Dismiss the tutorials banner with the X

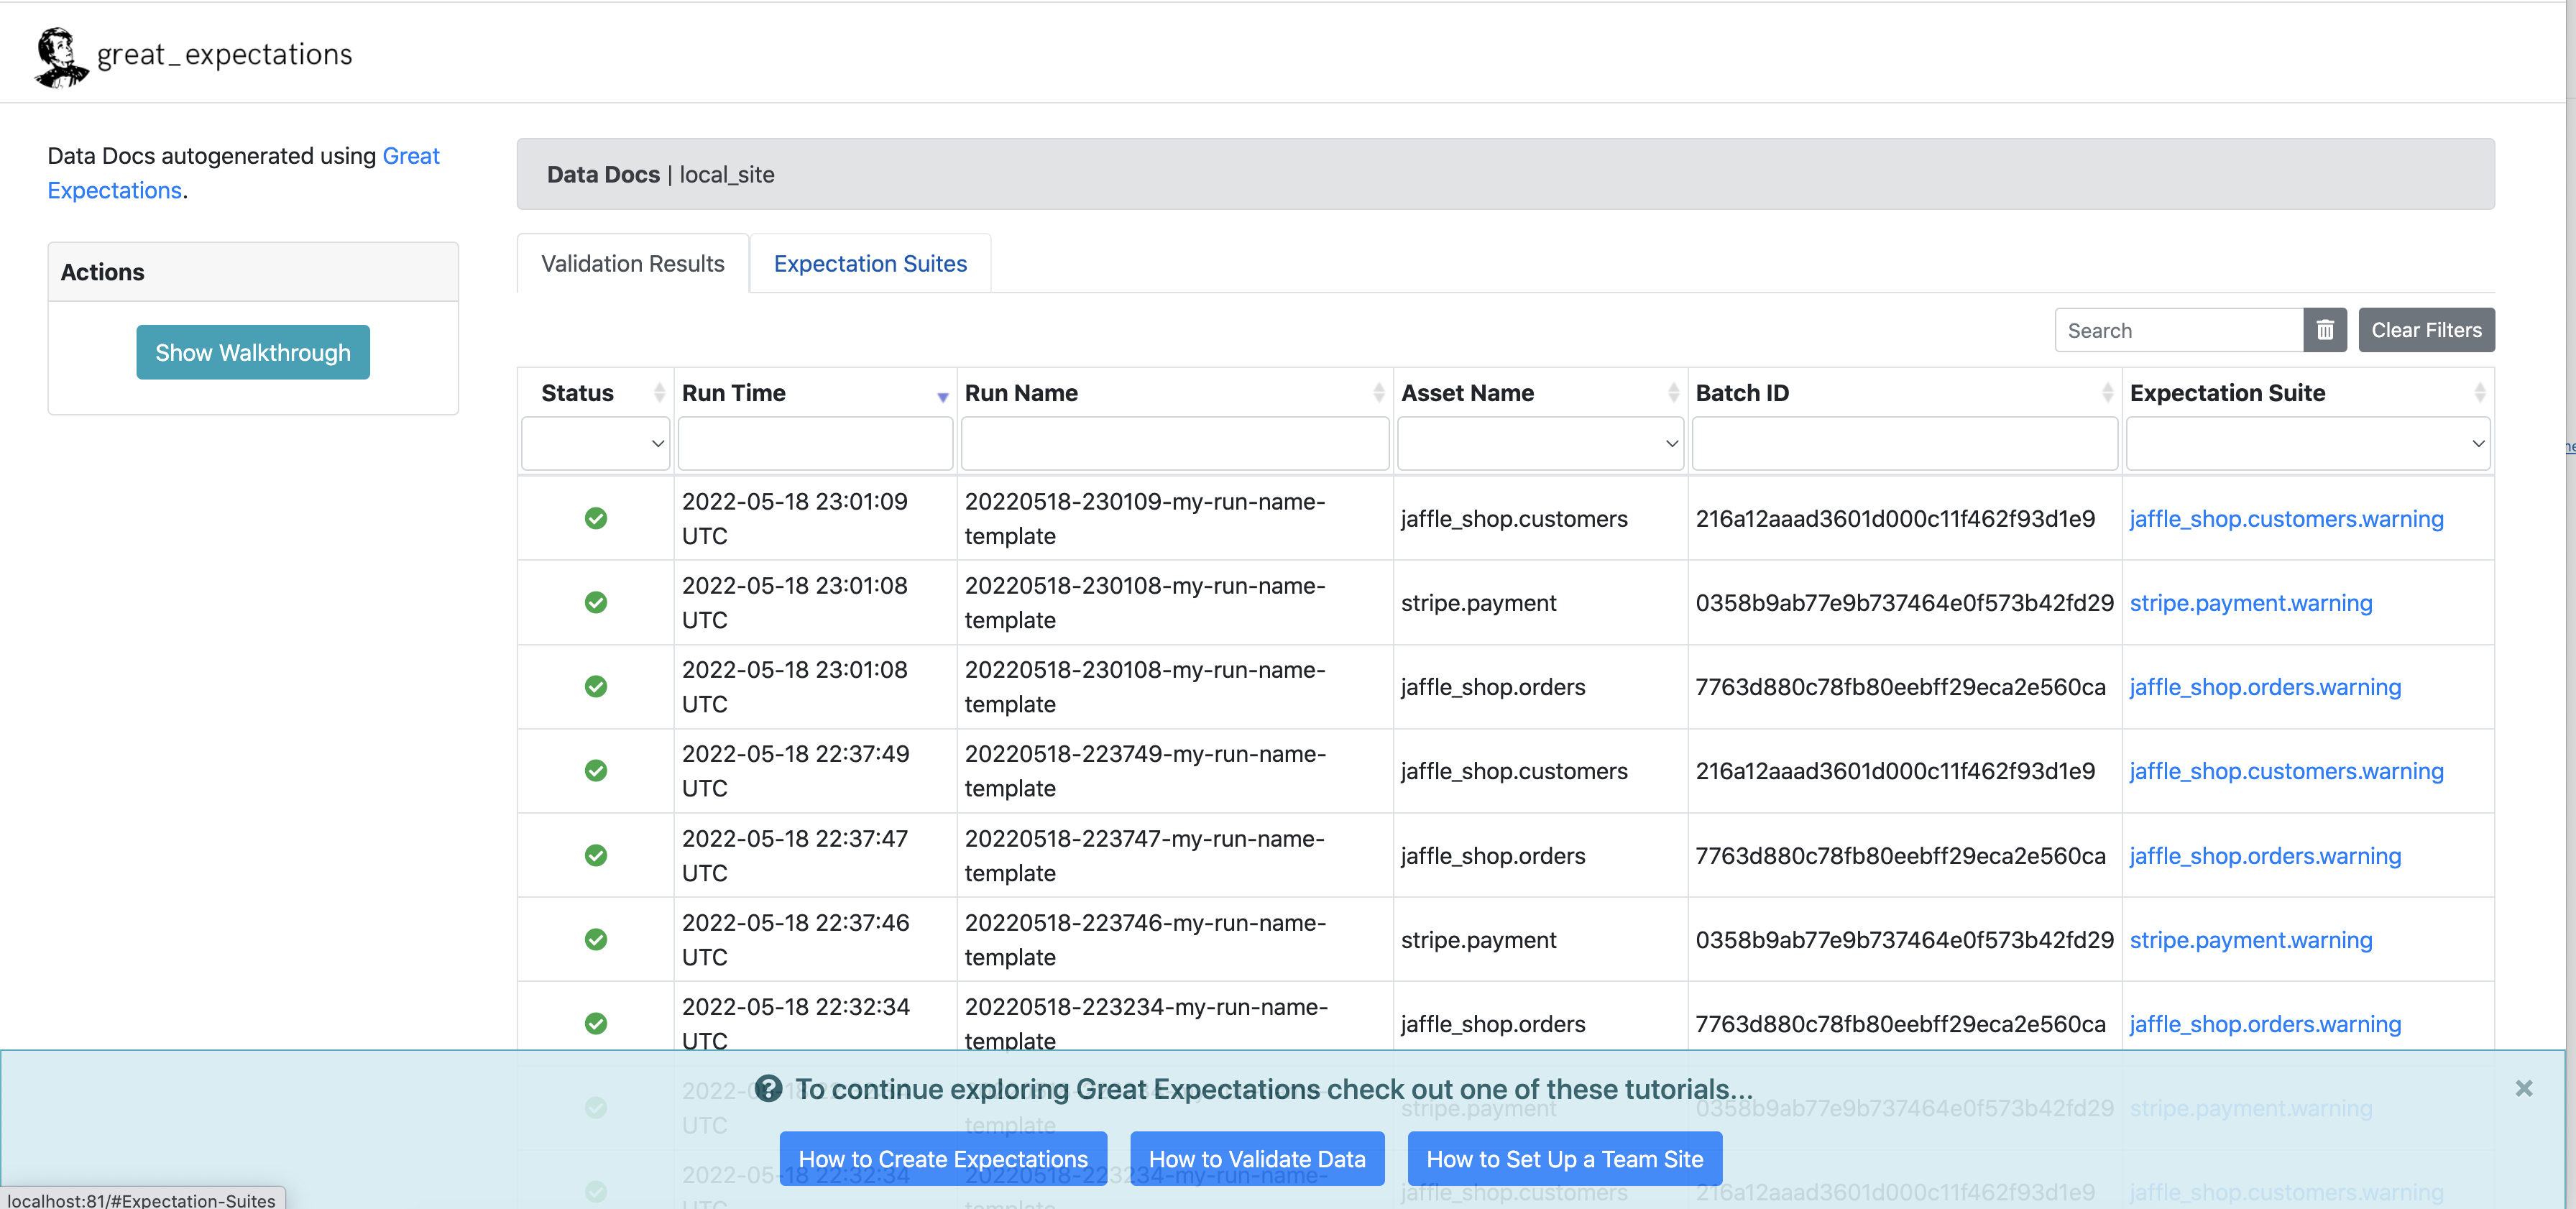point(2523,1088)
